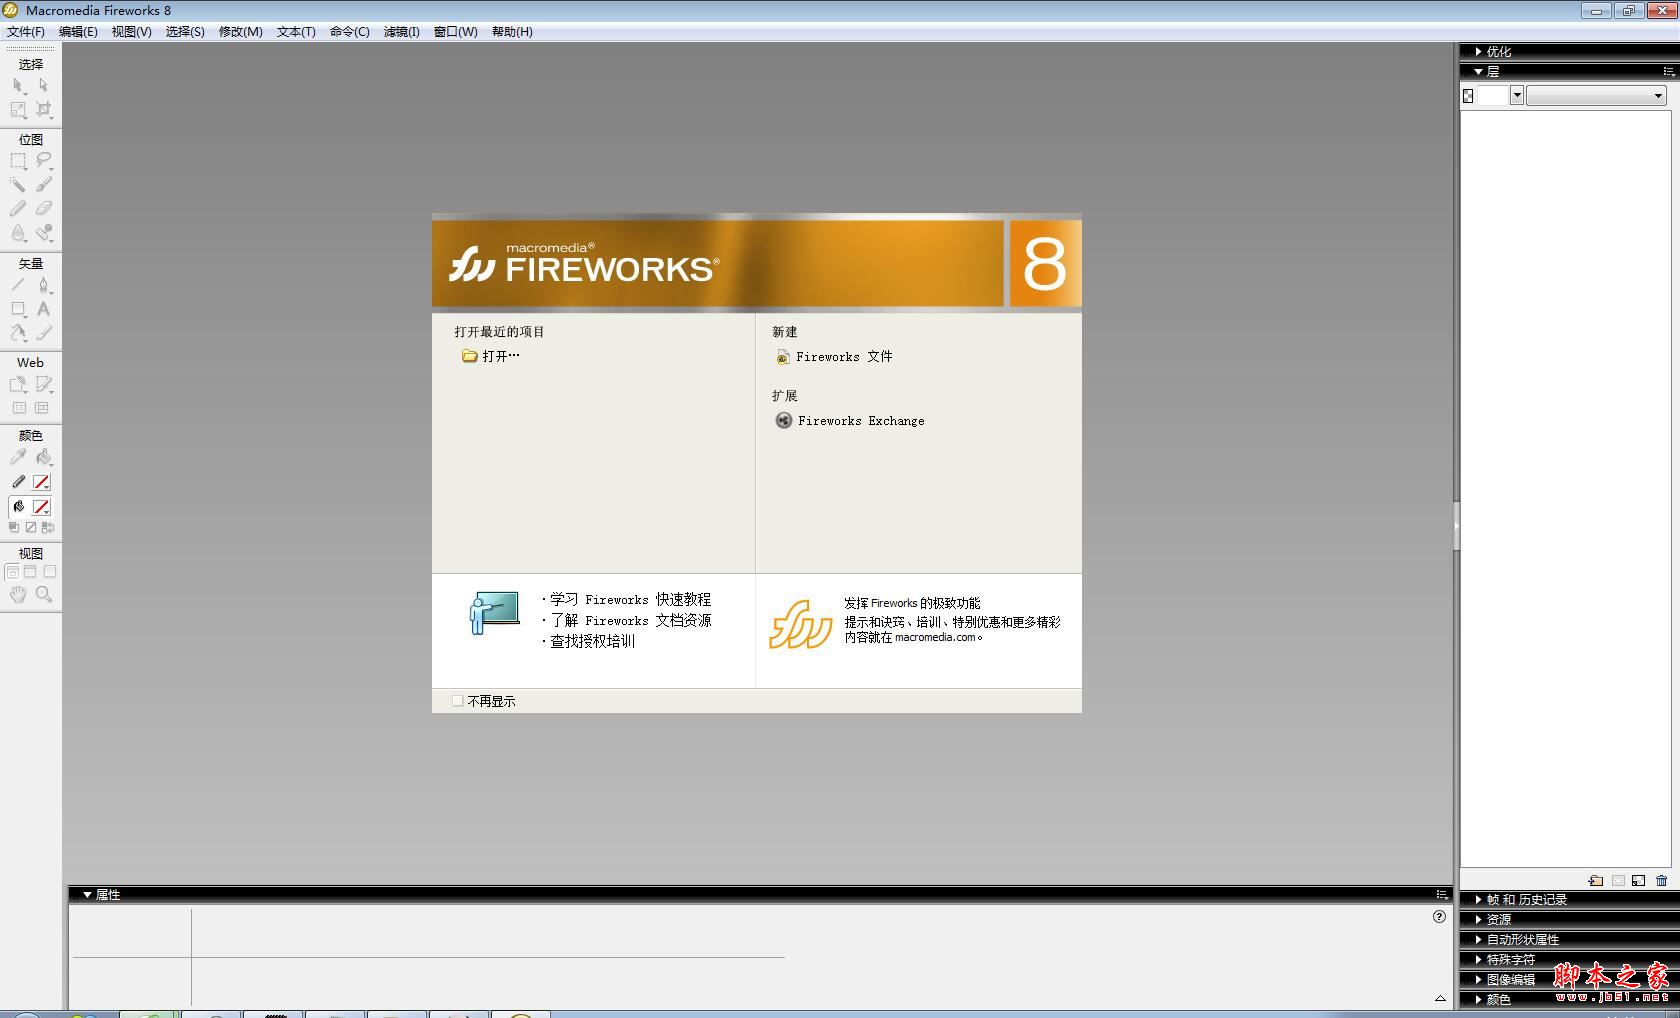Select the Knife tool

pyautogui.click(x=43, y=334)
